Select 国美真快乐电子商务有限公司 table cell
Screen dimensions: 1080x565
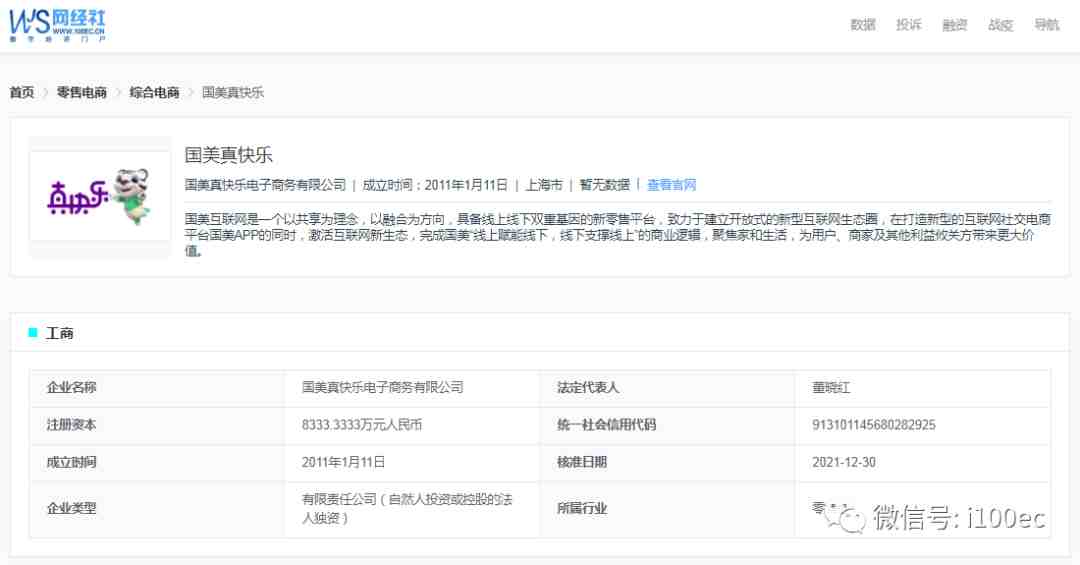(x=412, y=388)
